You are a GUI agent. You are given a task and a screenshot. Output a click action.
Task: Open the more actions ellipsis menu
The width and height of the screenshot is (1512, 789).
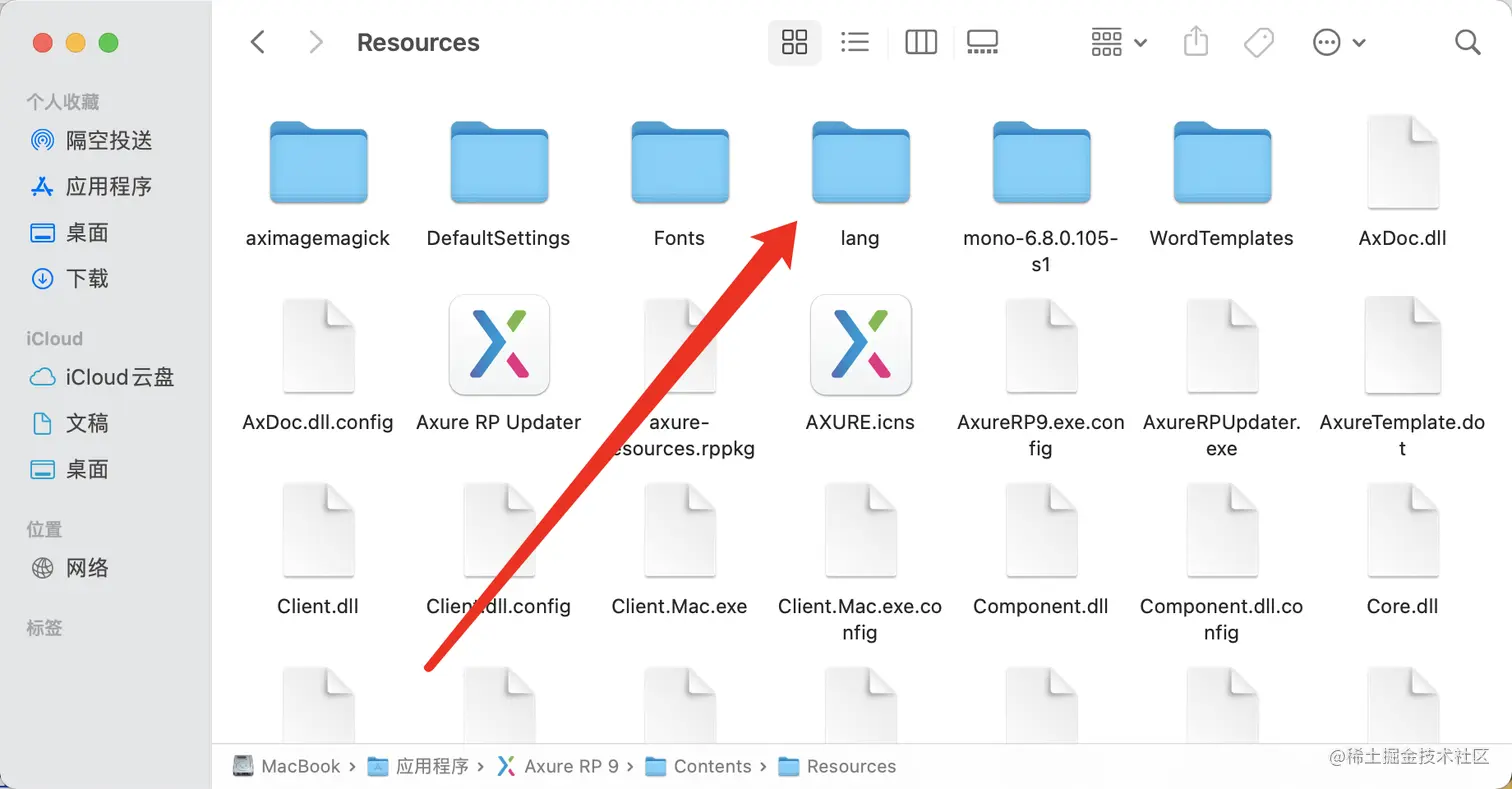1338,42
